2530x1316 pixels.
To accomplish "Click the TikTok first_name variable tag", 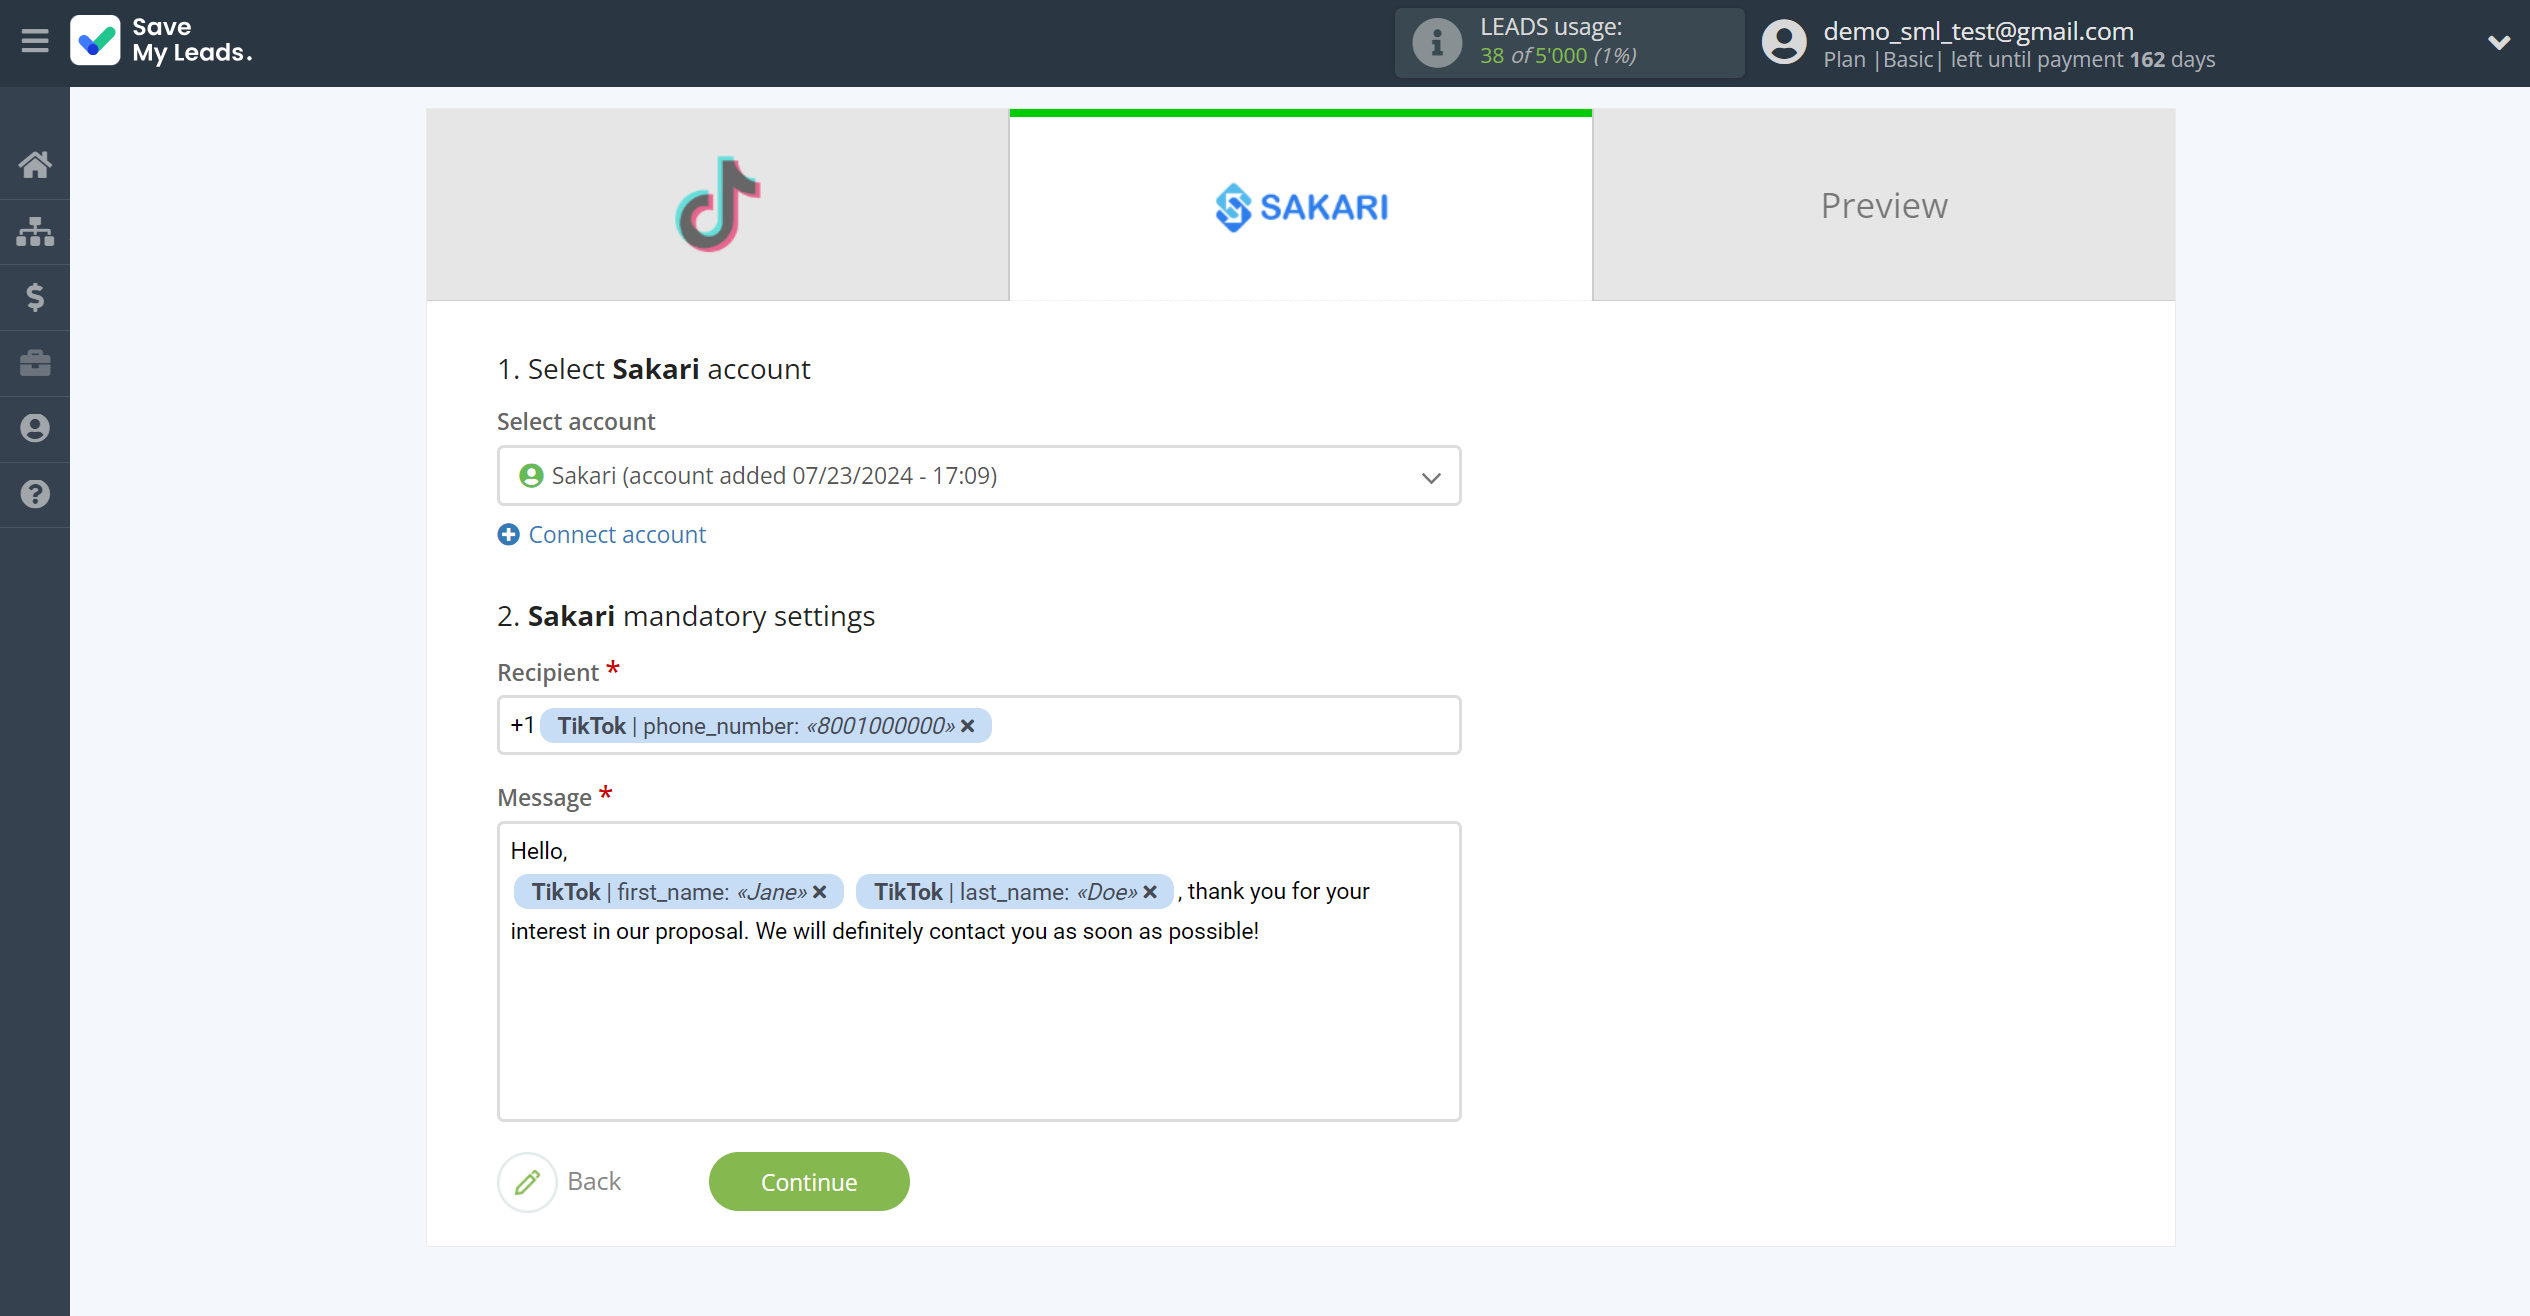I will 679,892.
